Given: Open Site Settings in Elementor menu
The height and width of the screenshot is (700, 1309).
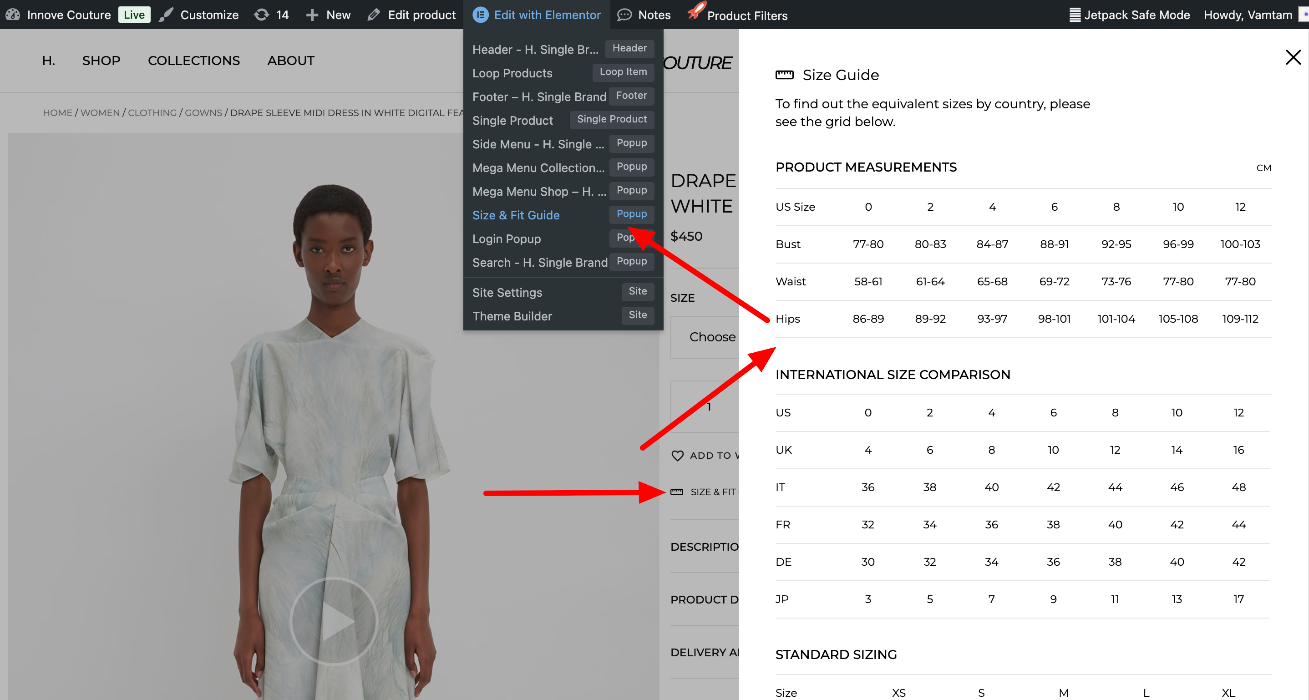Looking at the screenshot, I should (x=562, y=292).
